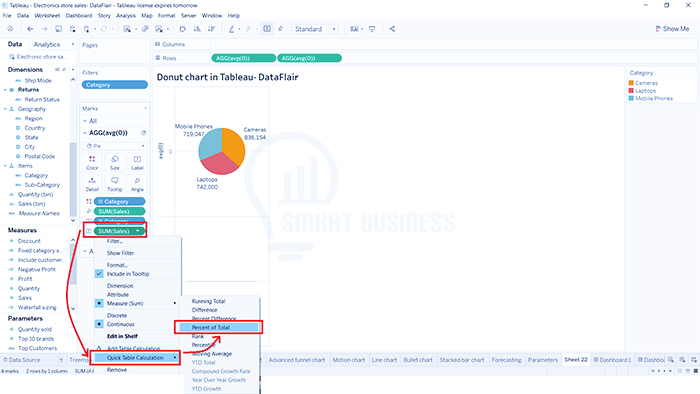Click the Laptops red legend swatch

coord(631,91)
